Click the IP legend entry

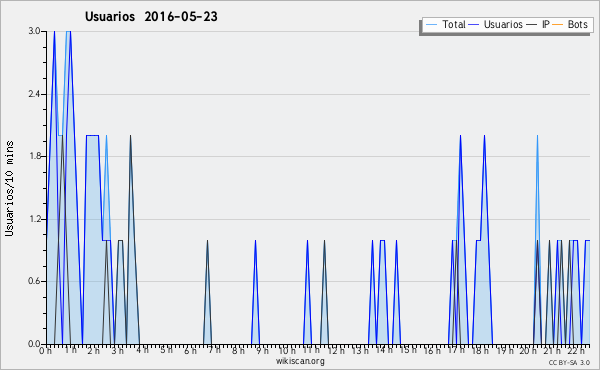coord(538,25)
